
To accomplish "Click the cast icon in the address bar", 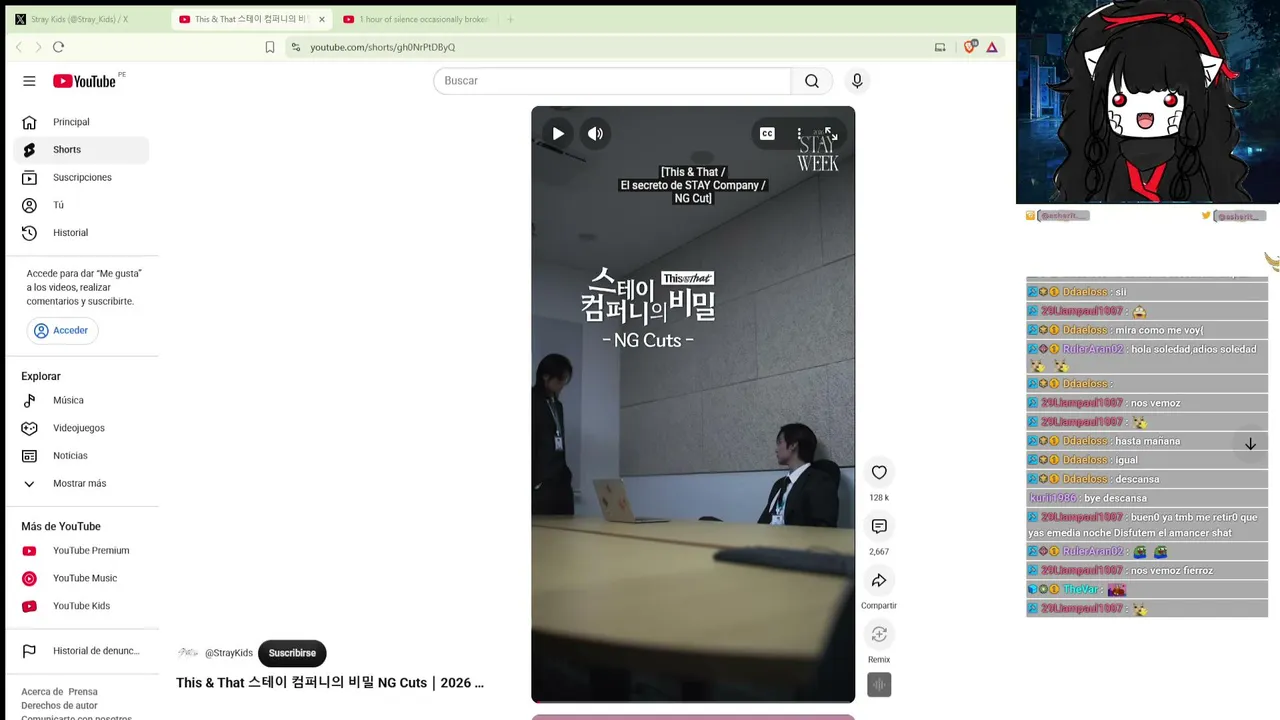I will 940,47.
